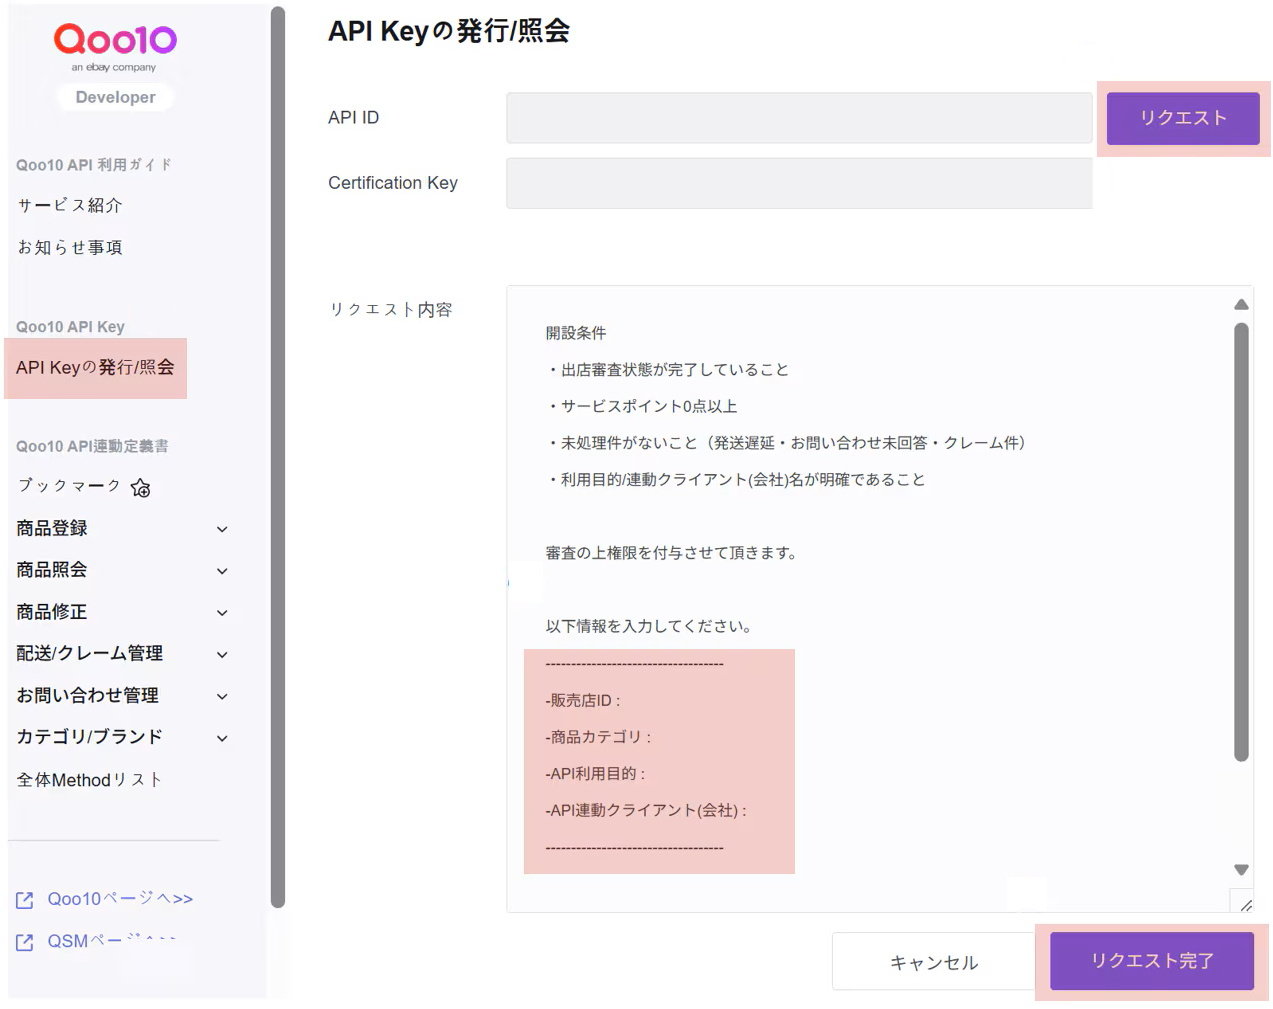Screen dimensions: 1273x1009
Task: Click the お問い合わせ管理 menu label
Action: pos(88,695)
